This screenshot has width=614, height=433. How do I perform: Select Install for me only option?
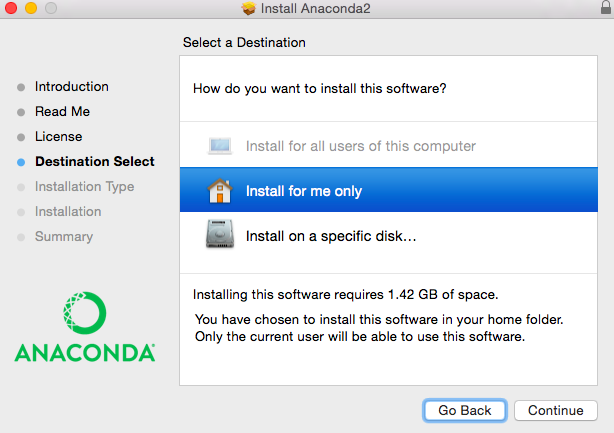(x=388, y=190)
